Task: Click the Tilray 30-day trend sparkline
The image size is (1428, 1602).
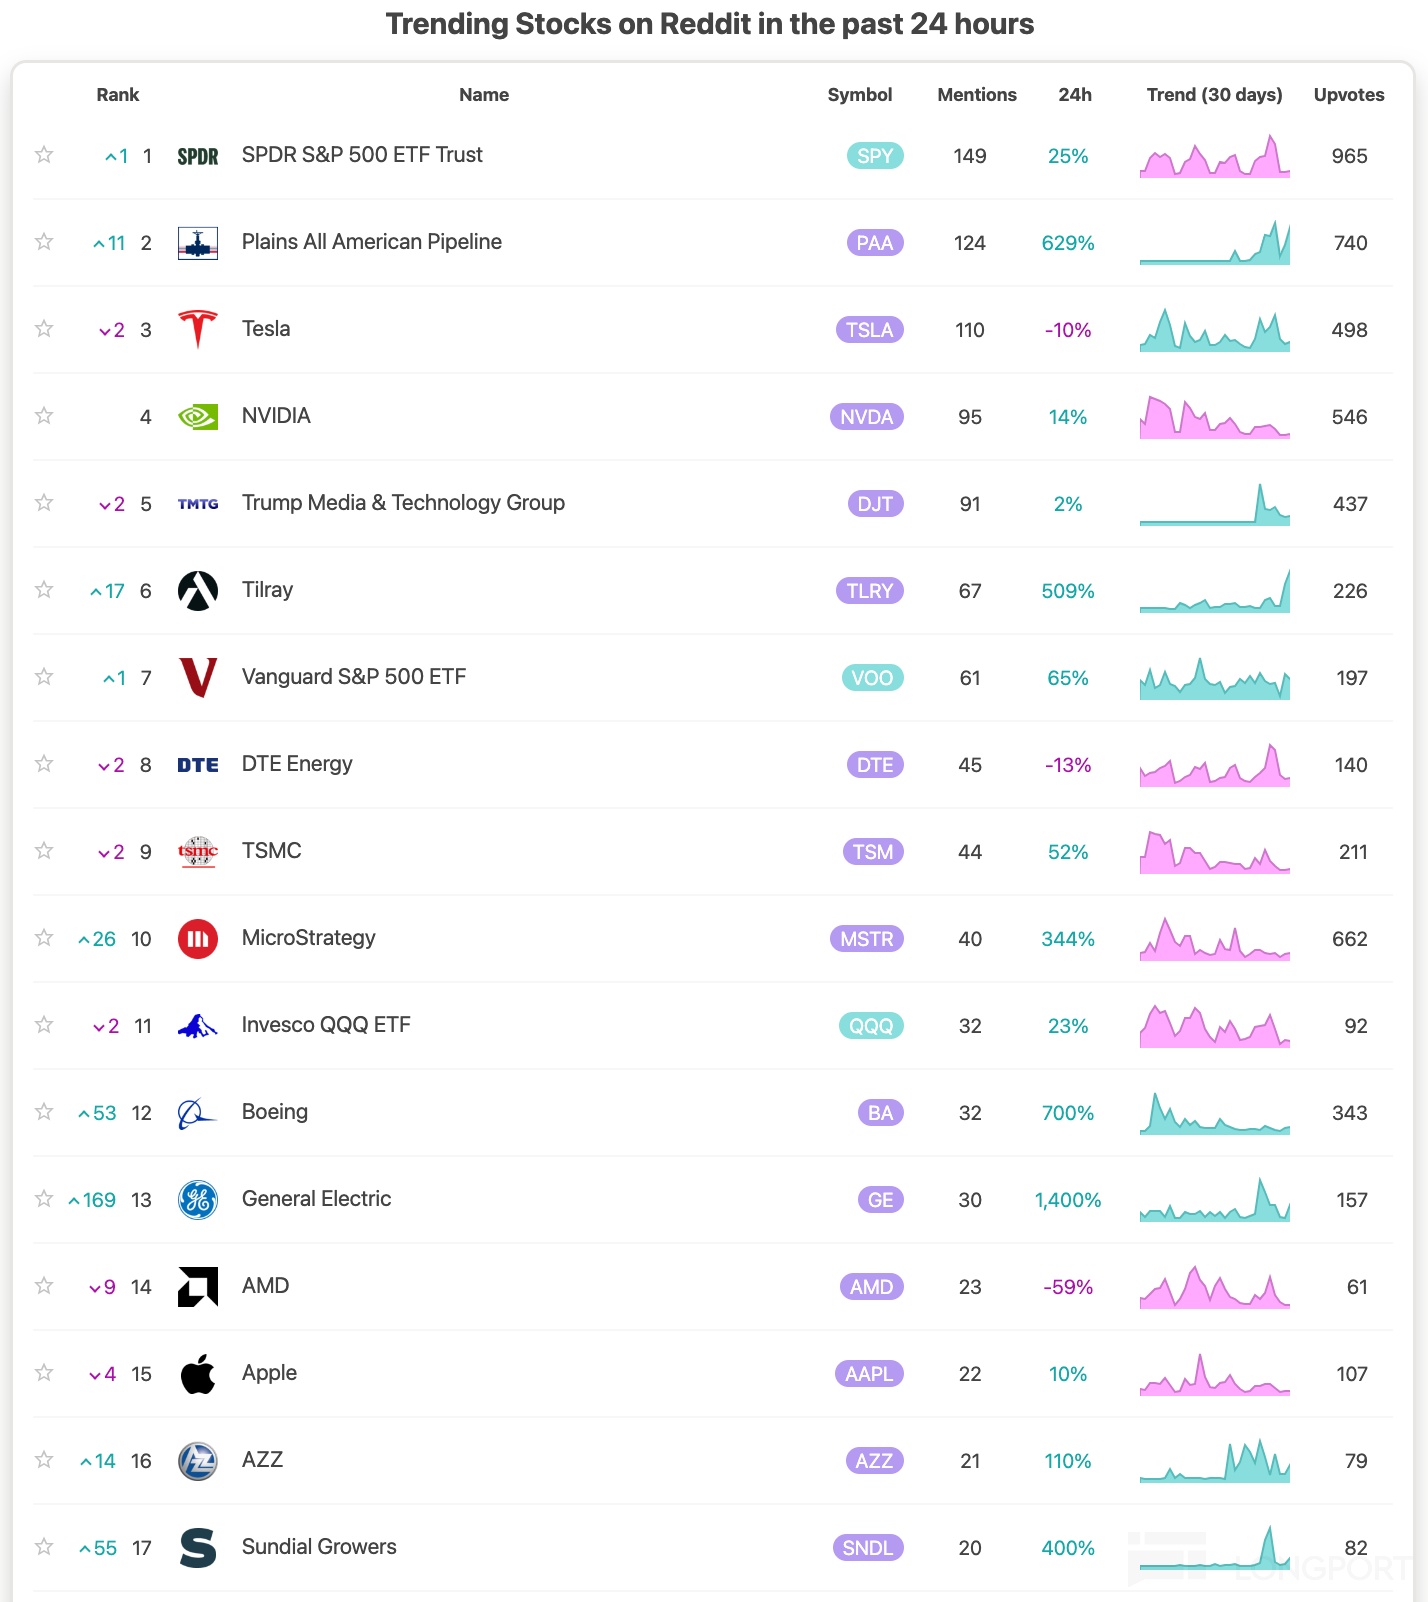Action: [x=1214, y=591]
